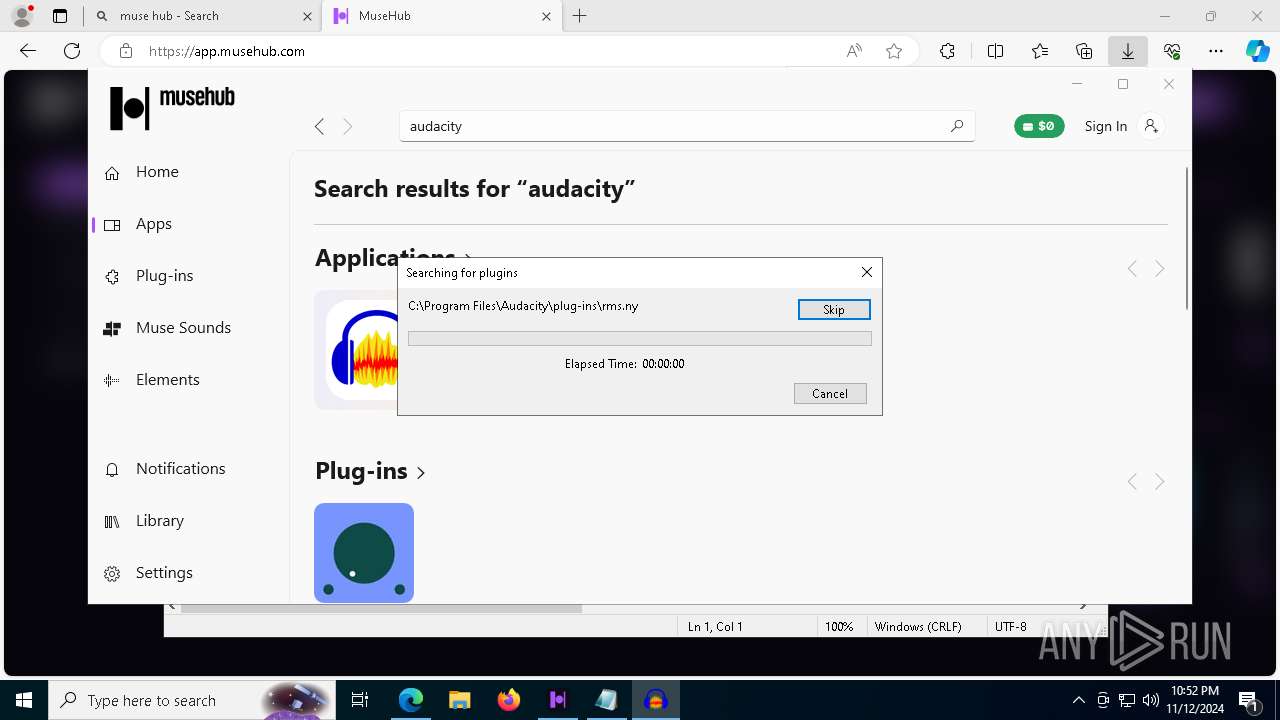Screen dimensions: 1280x720
Task: Click Windows (CRLF) in Notepad status bar
Action: (x=918, y=627)
